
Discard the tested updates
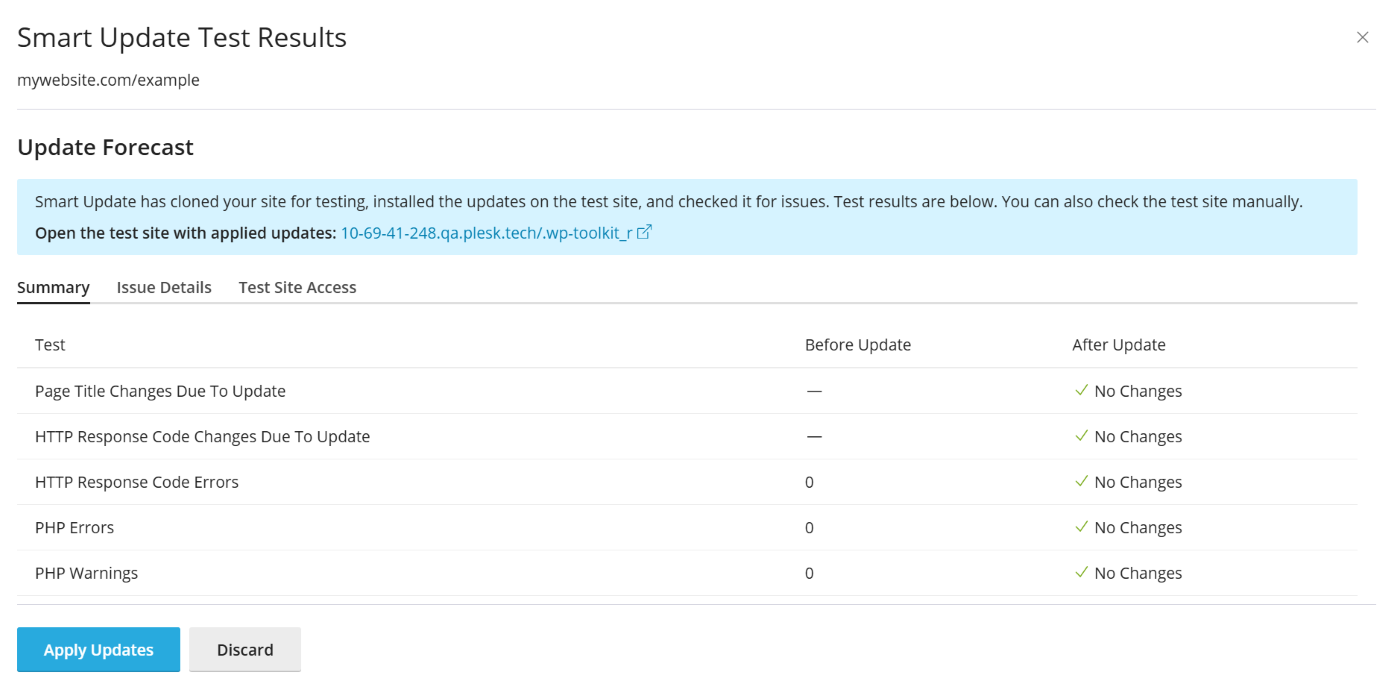tap(245, 650)
